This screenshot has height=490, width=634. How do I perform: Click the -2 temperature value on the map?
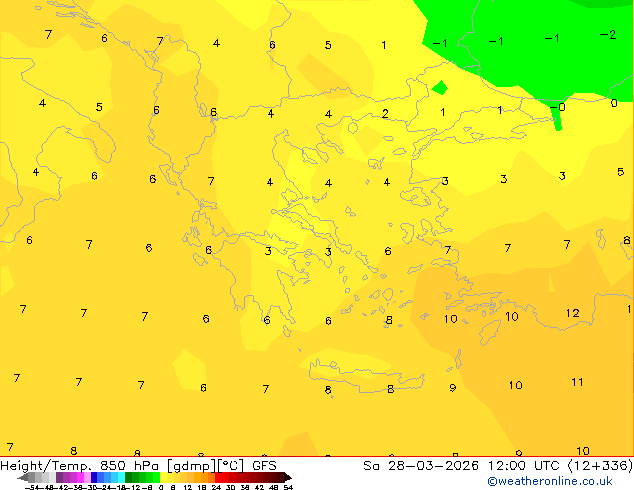(x=608, y=35)
